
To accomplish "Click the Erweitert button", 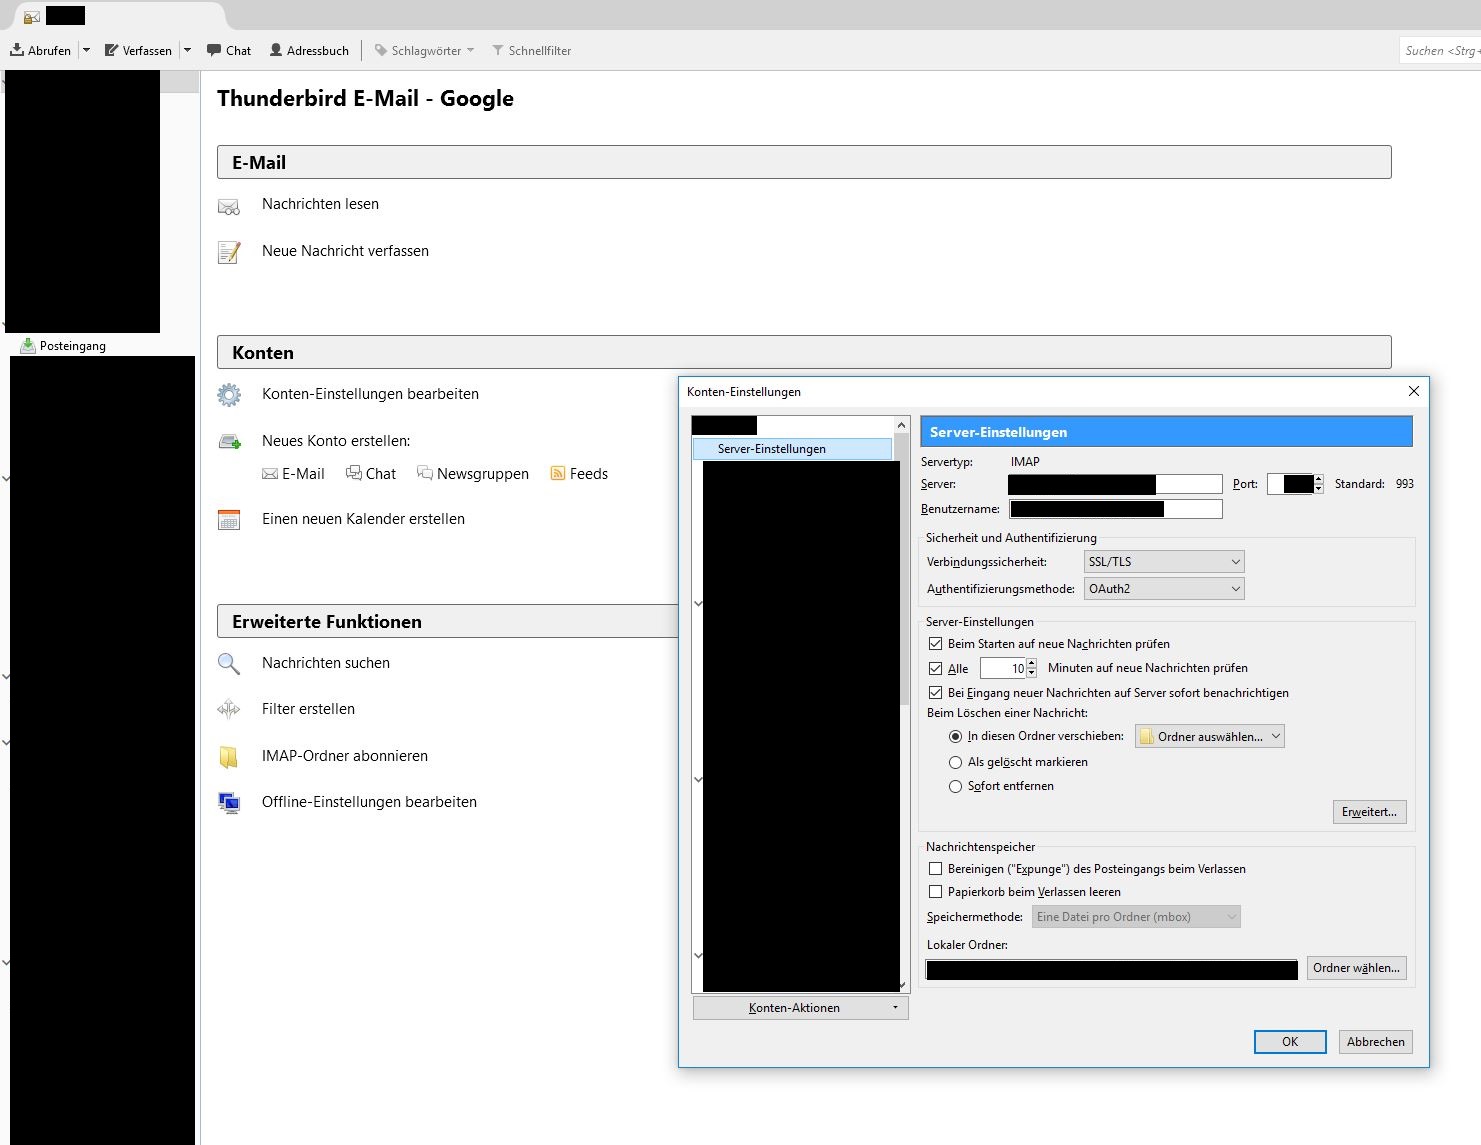I will (1370, 812).
